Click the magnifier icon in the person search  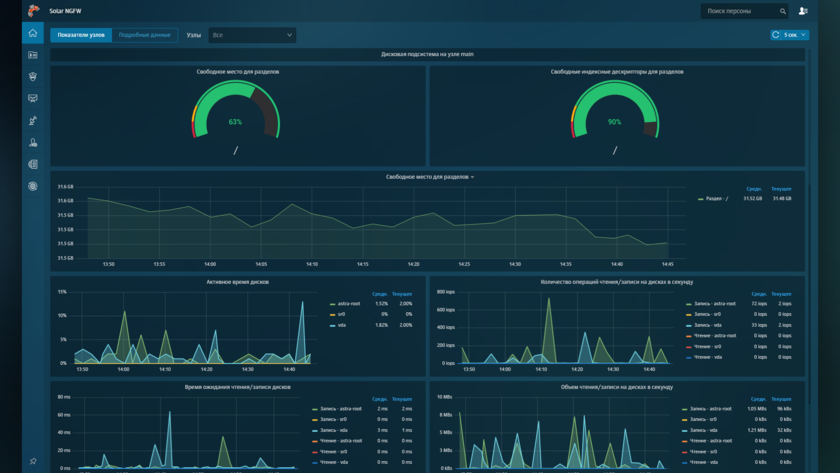[x=783, y=11]
